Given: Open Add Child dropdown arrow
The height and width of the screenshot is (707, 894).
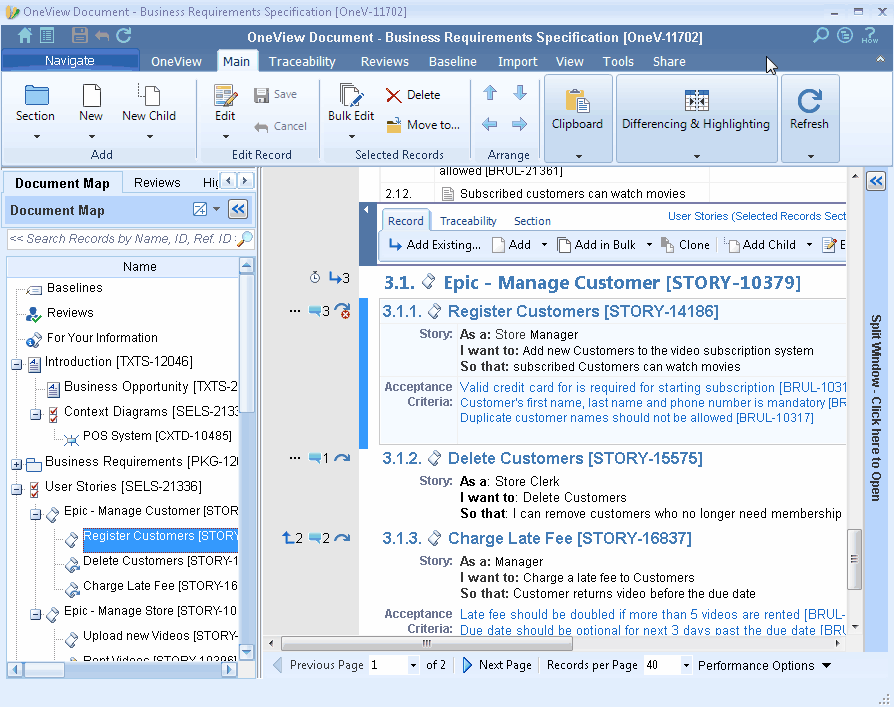Looking at the screenshot, I should click(x=809, y=245).
